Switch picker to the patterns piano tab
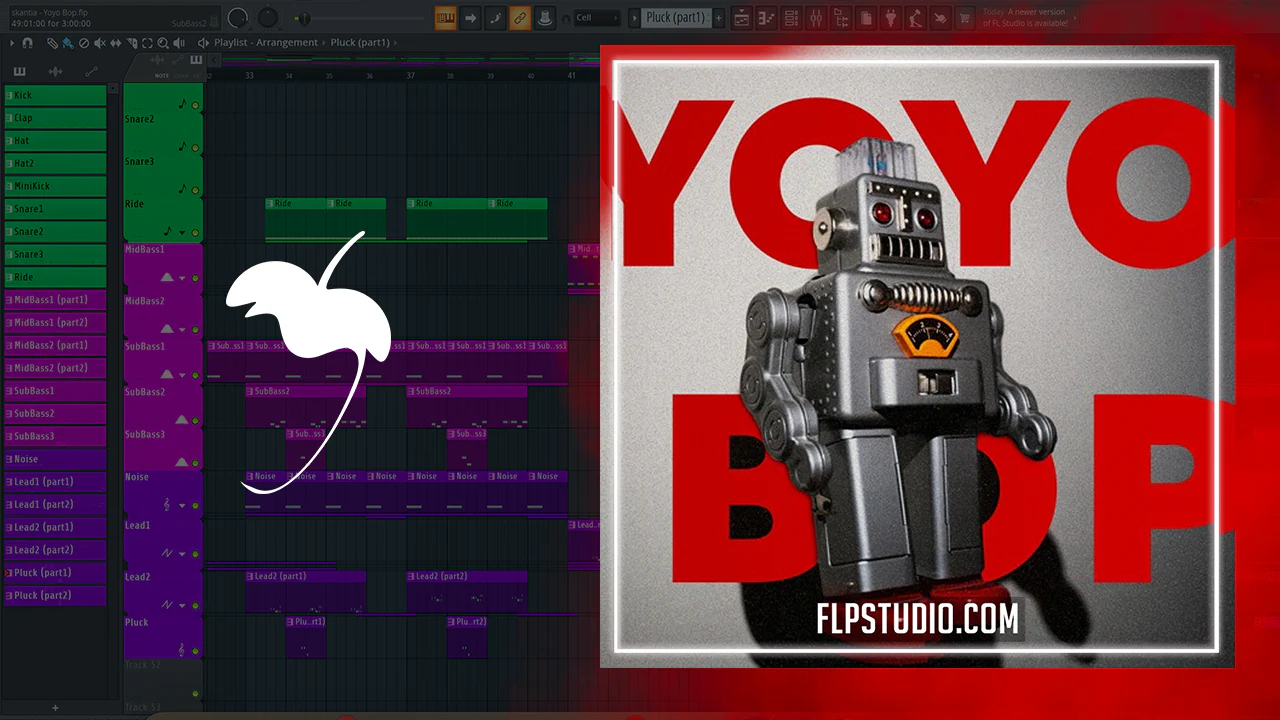 pyautogui.click(x=19, y=71)
